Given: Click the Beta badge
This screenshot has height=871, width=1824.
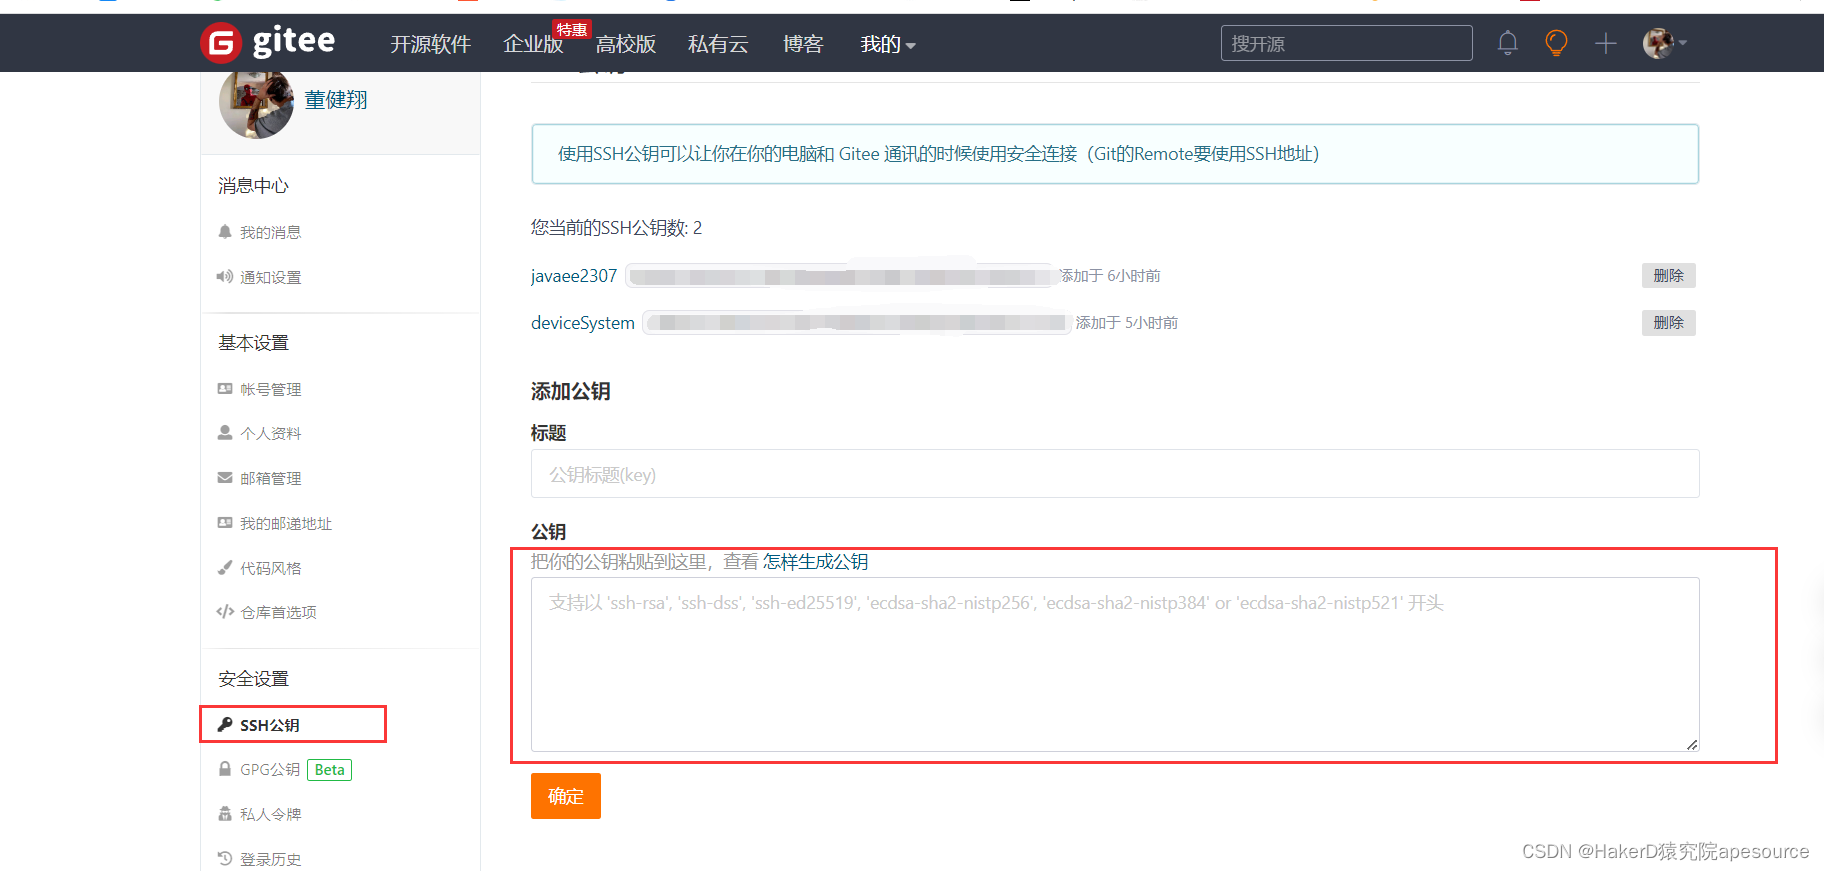Looking at the screenshot, I should pos(329,770).
